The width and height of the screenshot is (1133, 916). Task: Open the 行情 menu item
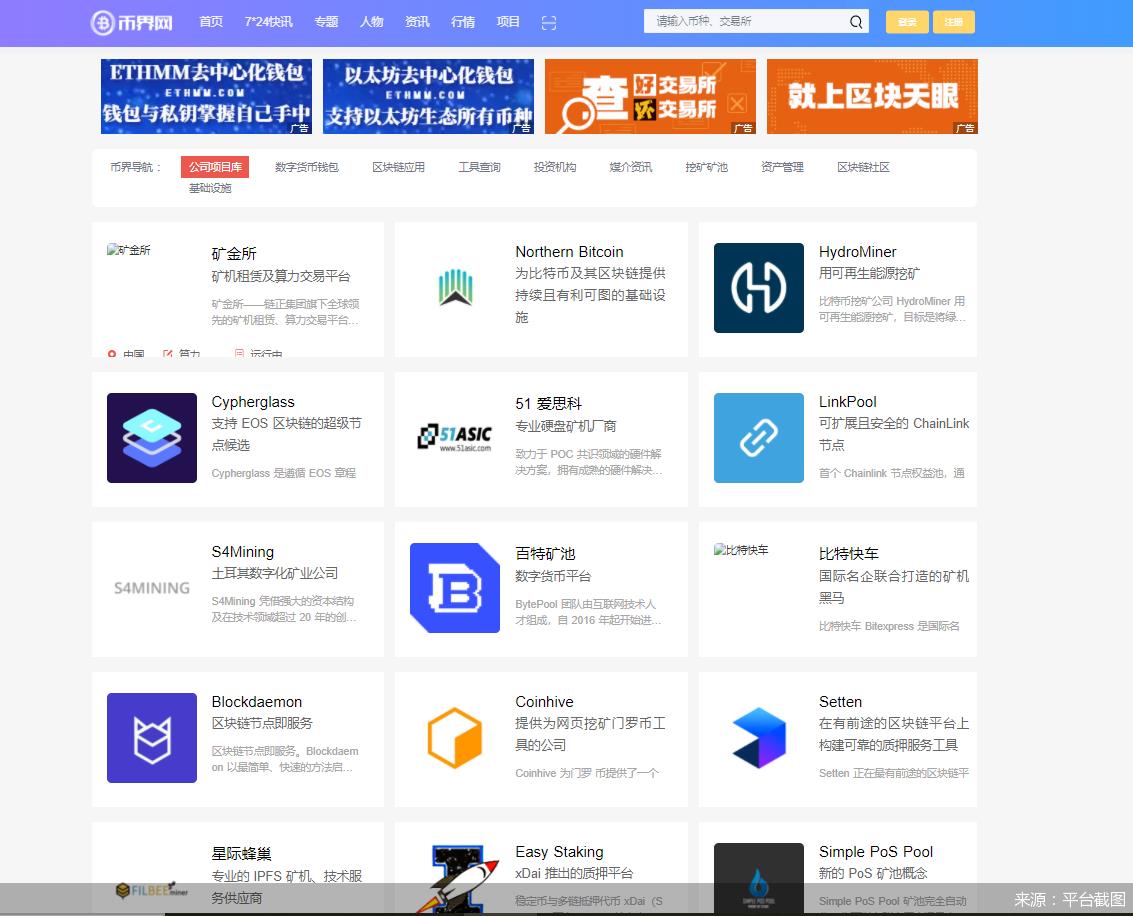pos(463,21)
